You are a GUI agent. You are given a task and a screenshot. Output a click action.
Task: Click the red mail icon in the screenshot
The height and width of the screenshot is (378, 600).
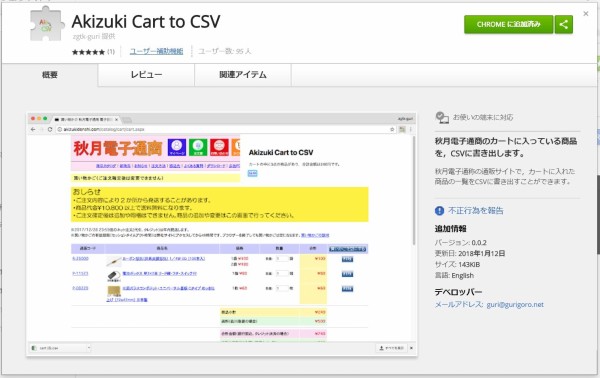(219, 147)
